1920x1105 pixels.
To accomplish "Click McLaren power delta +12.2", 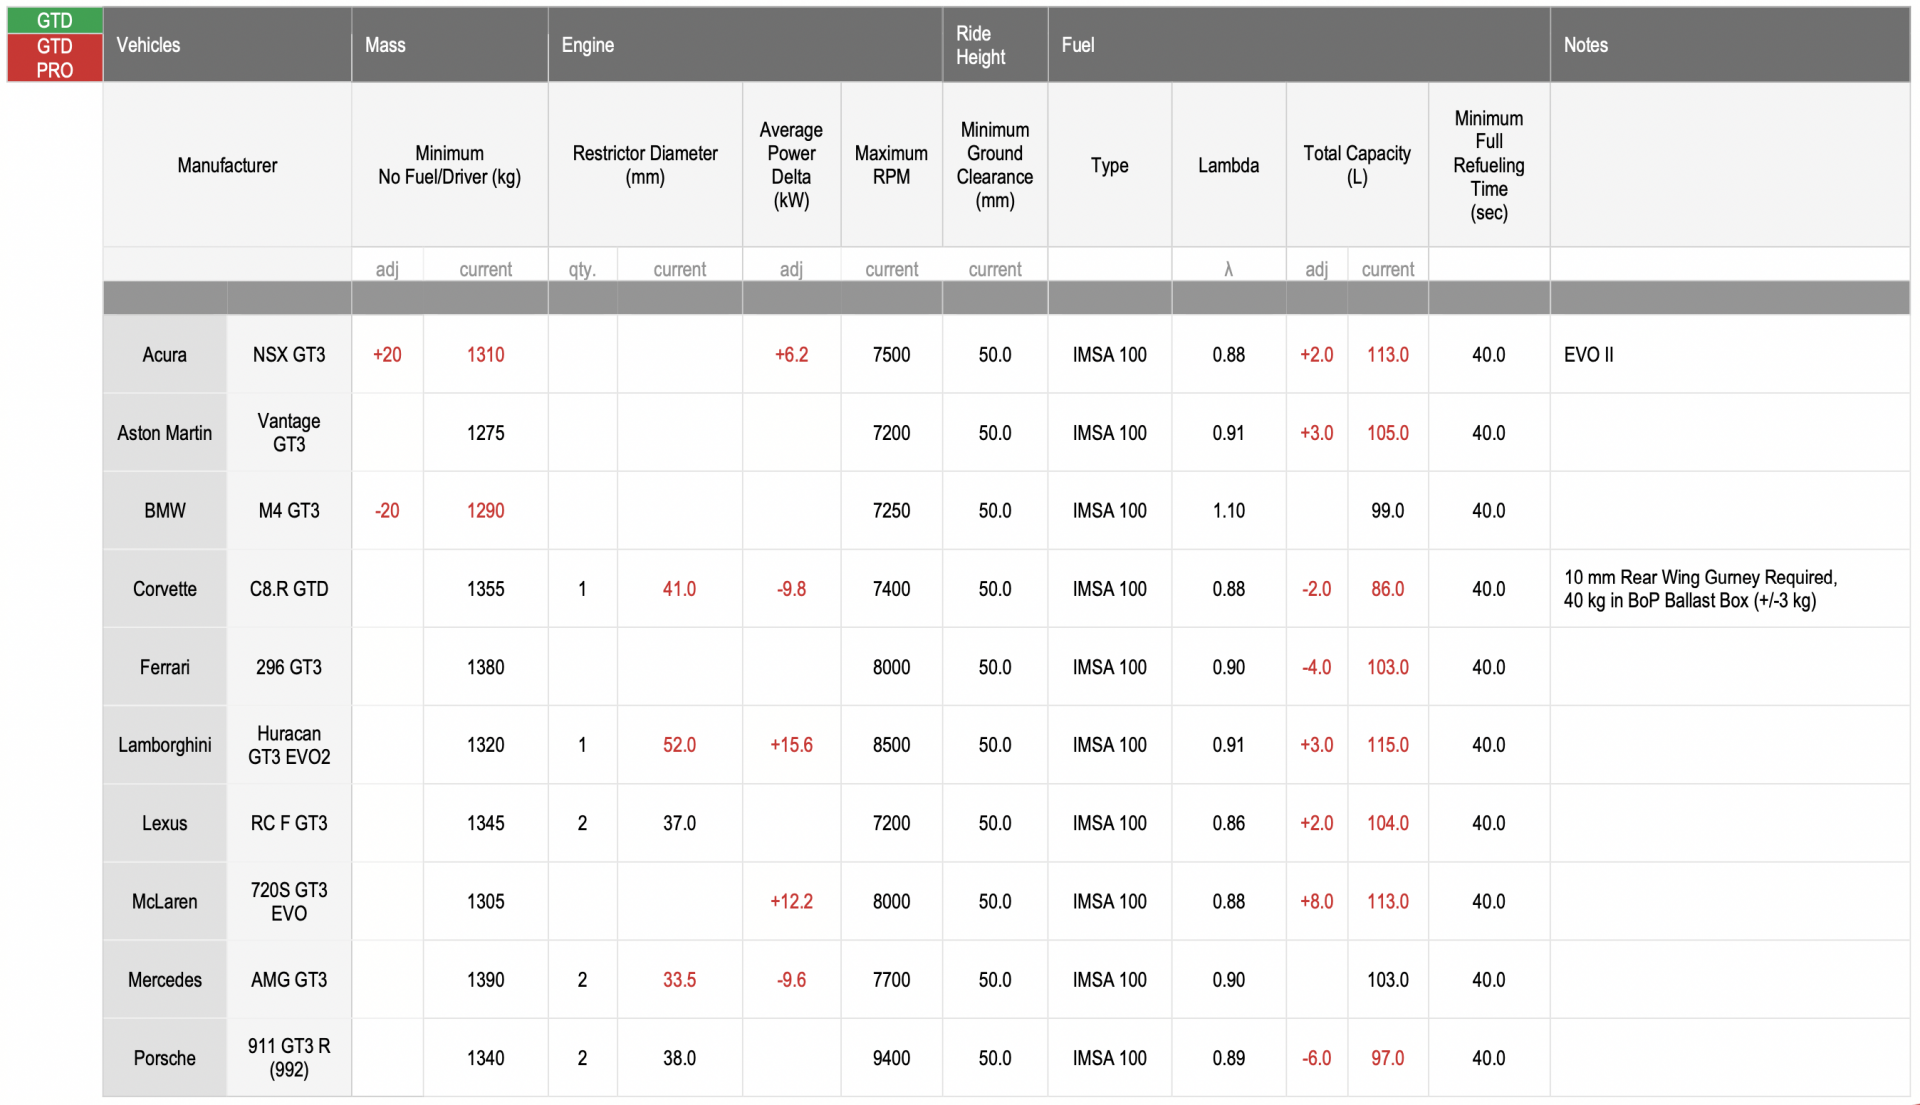I will click(791, 901).
